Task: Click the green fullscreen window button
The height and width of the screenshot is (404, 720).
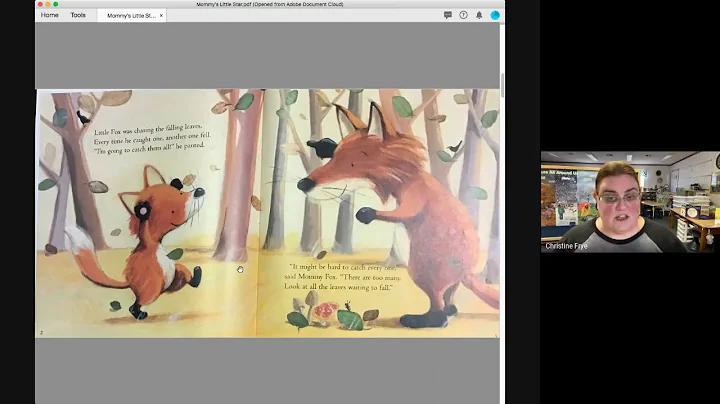Action: pos(56,4)
